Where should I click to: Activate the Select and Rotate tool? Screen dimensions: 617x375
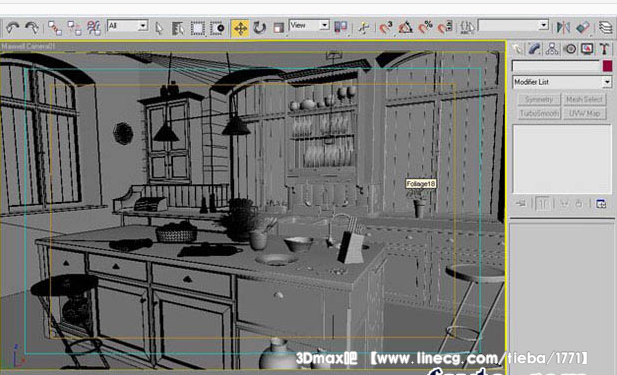[x=259, y=28]
